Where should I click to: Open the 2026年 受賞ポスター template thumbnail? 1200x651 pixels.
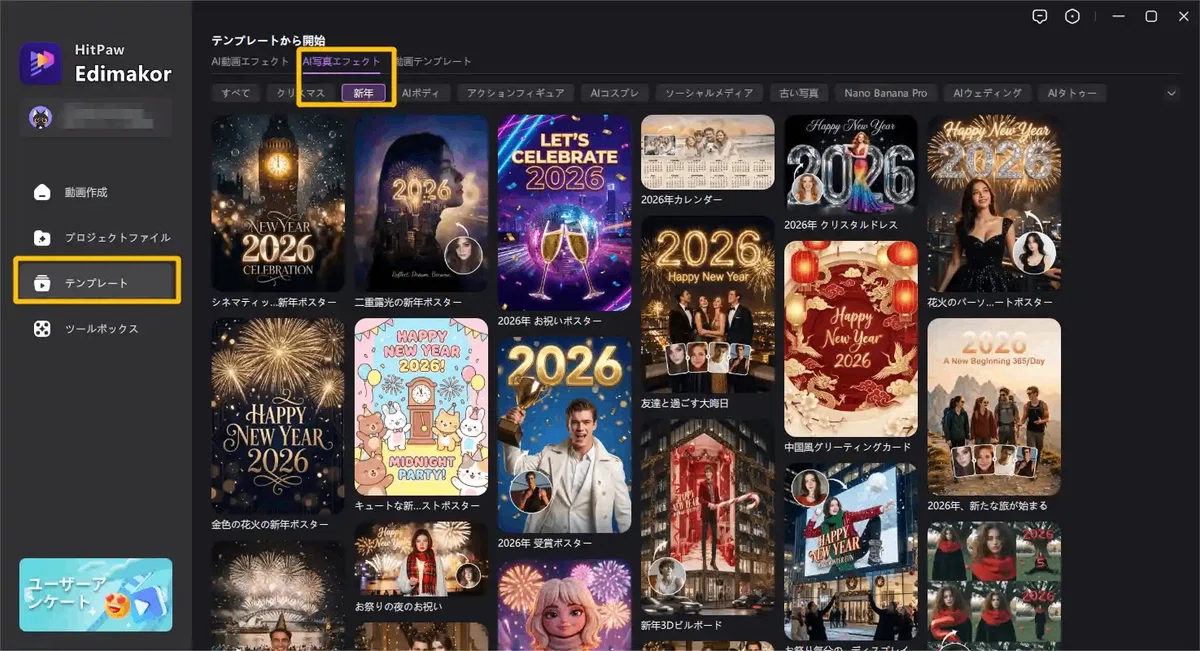point(564,435)
